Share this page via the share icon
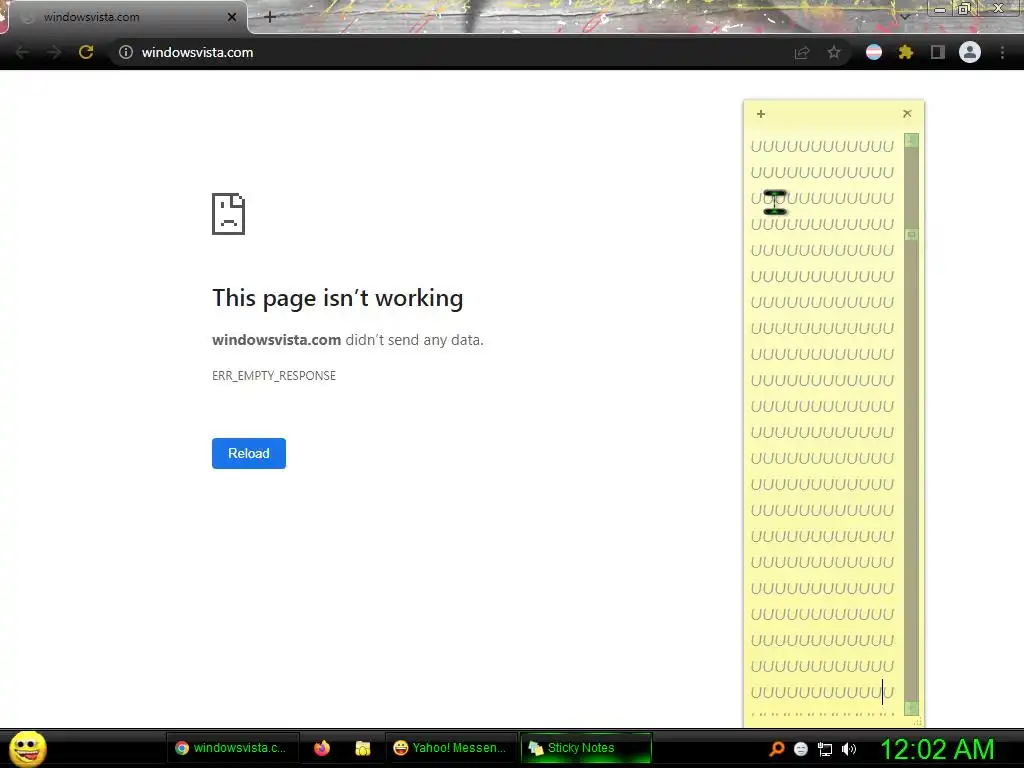 pos(802,53)
